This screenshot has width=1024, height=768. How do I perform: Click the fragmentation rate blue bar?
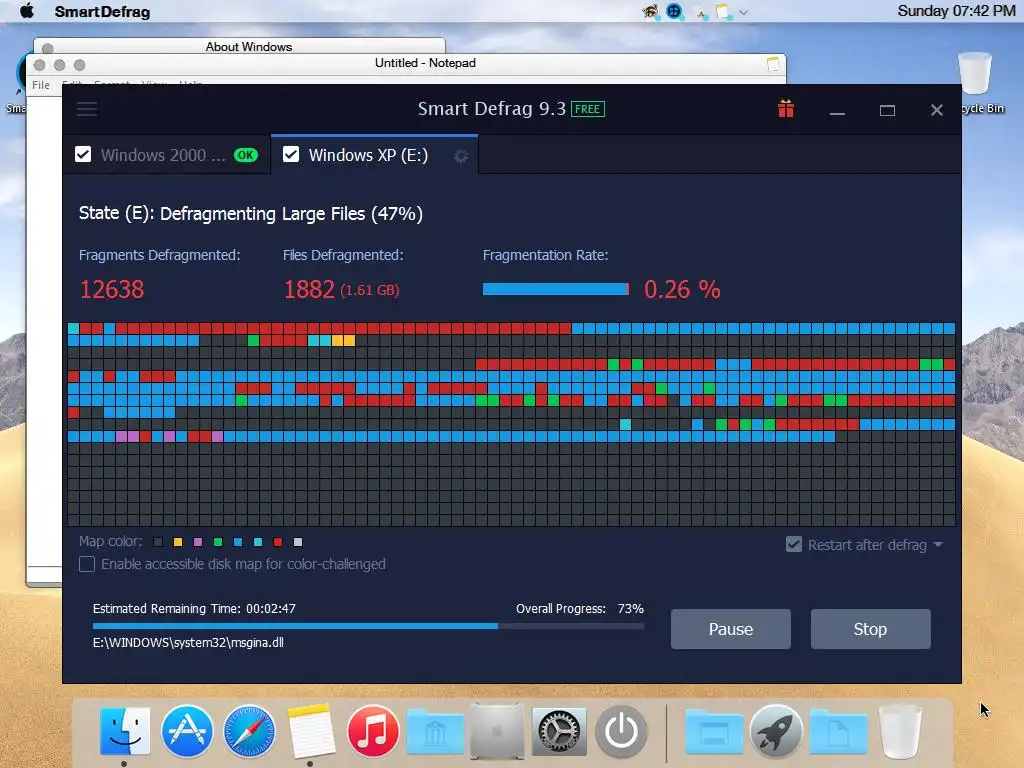pos(555,289)
